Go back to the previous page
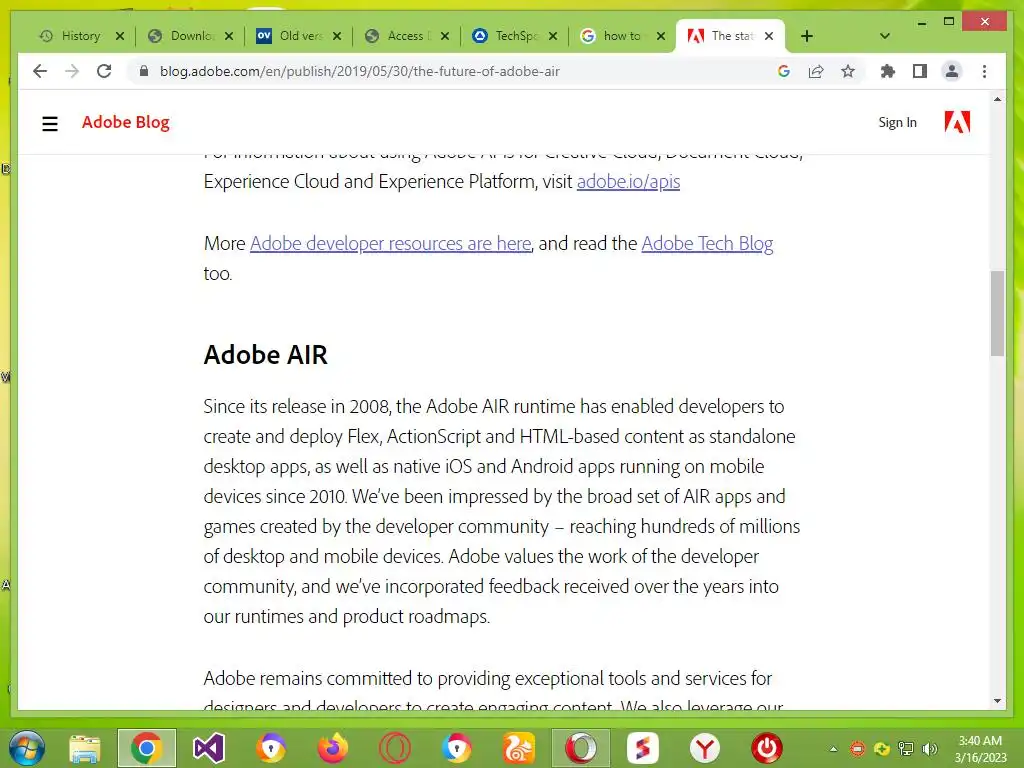Image resolution: width=1024 pixels, height=768 pixels. (x=40, y=71)
